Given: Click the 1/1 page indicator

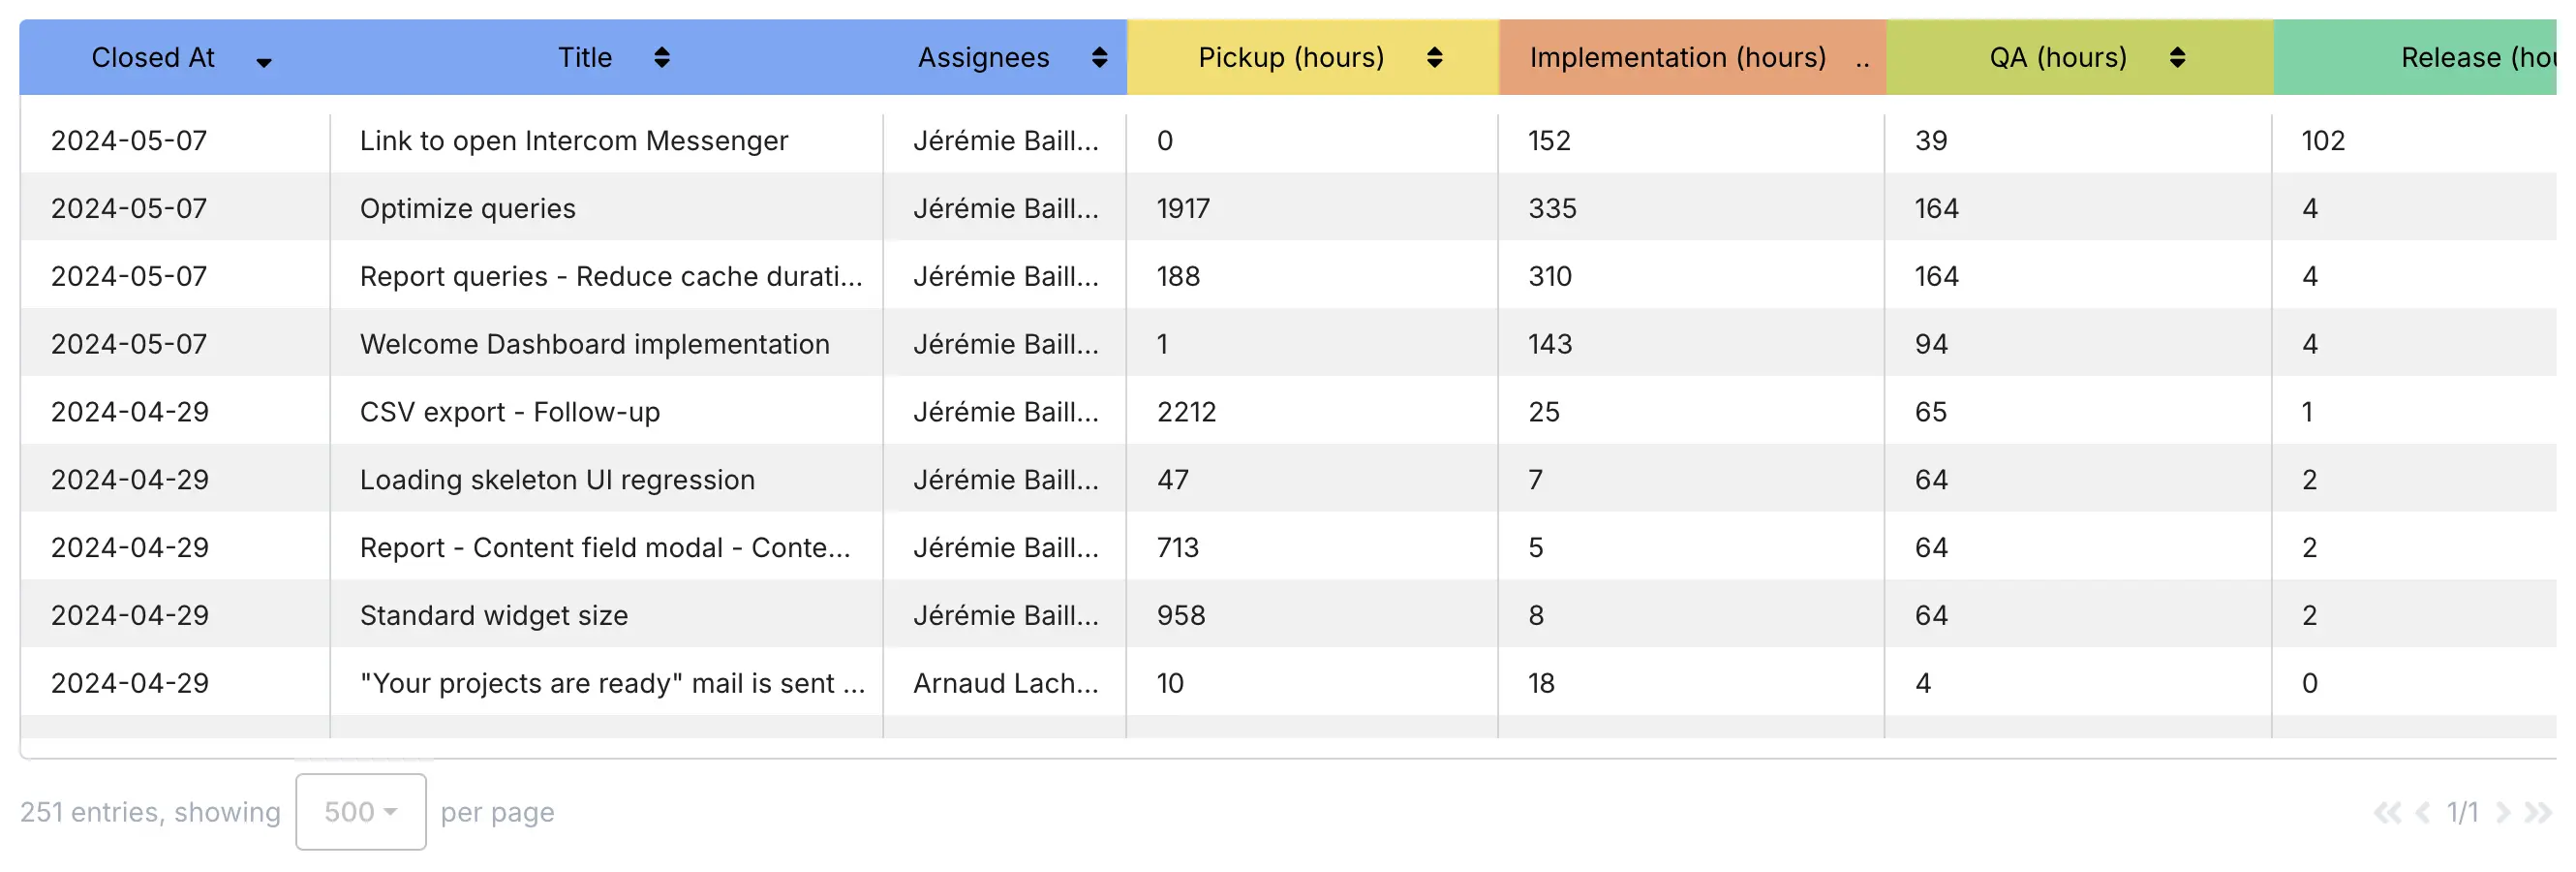Looking at the screenshot, I should pos(2462,812).
